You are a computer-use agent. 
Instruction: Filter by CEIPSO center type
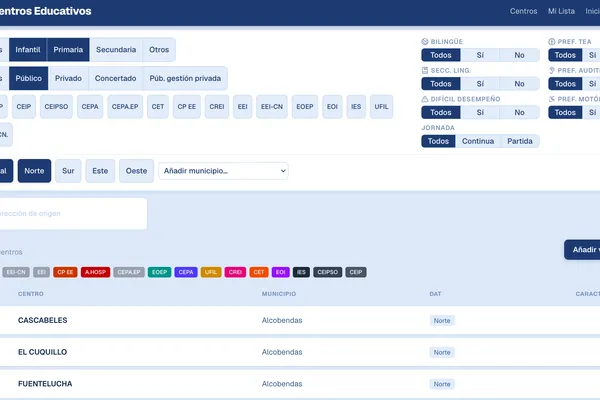56,107
